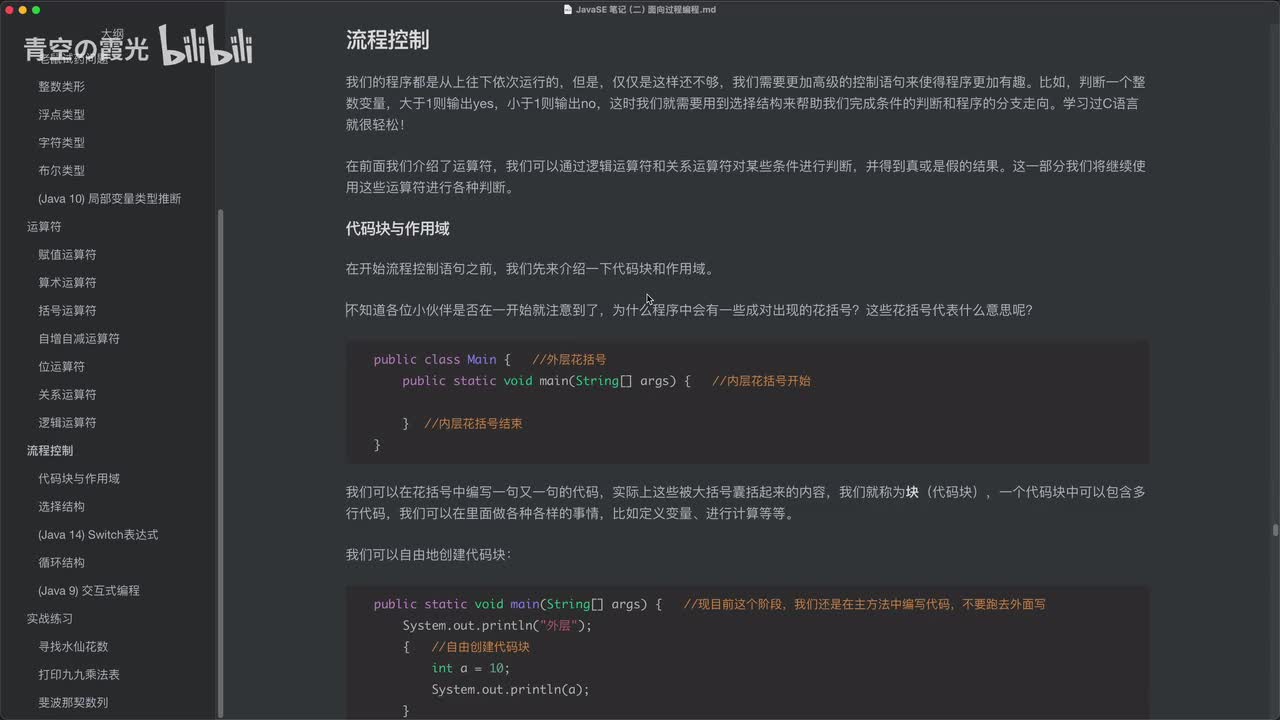Click code line int a = 10;

(x=471, y=668)
